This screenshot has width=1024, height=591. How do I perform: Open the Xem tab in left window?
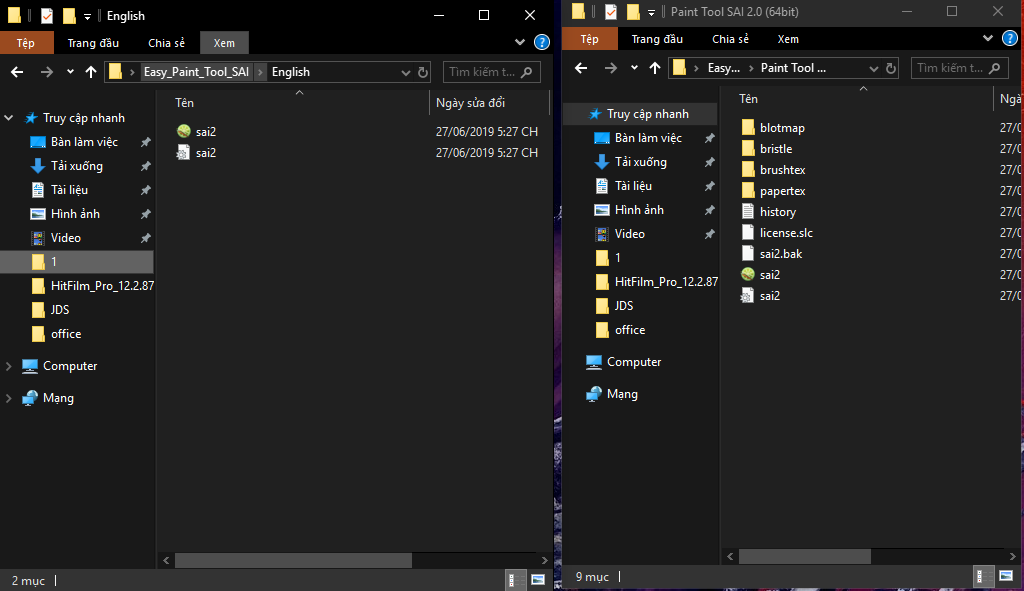(224, 43)
